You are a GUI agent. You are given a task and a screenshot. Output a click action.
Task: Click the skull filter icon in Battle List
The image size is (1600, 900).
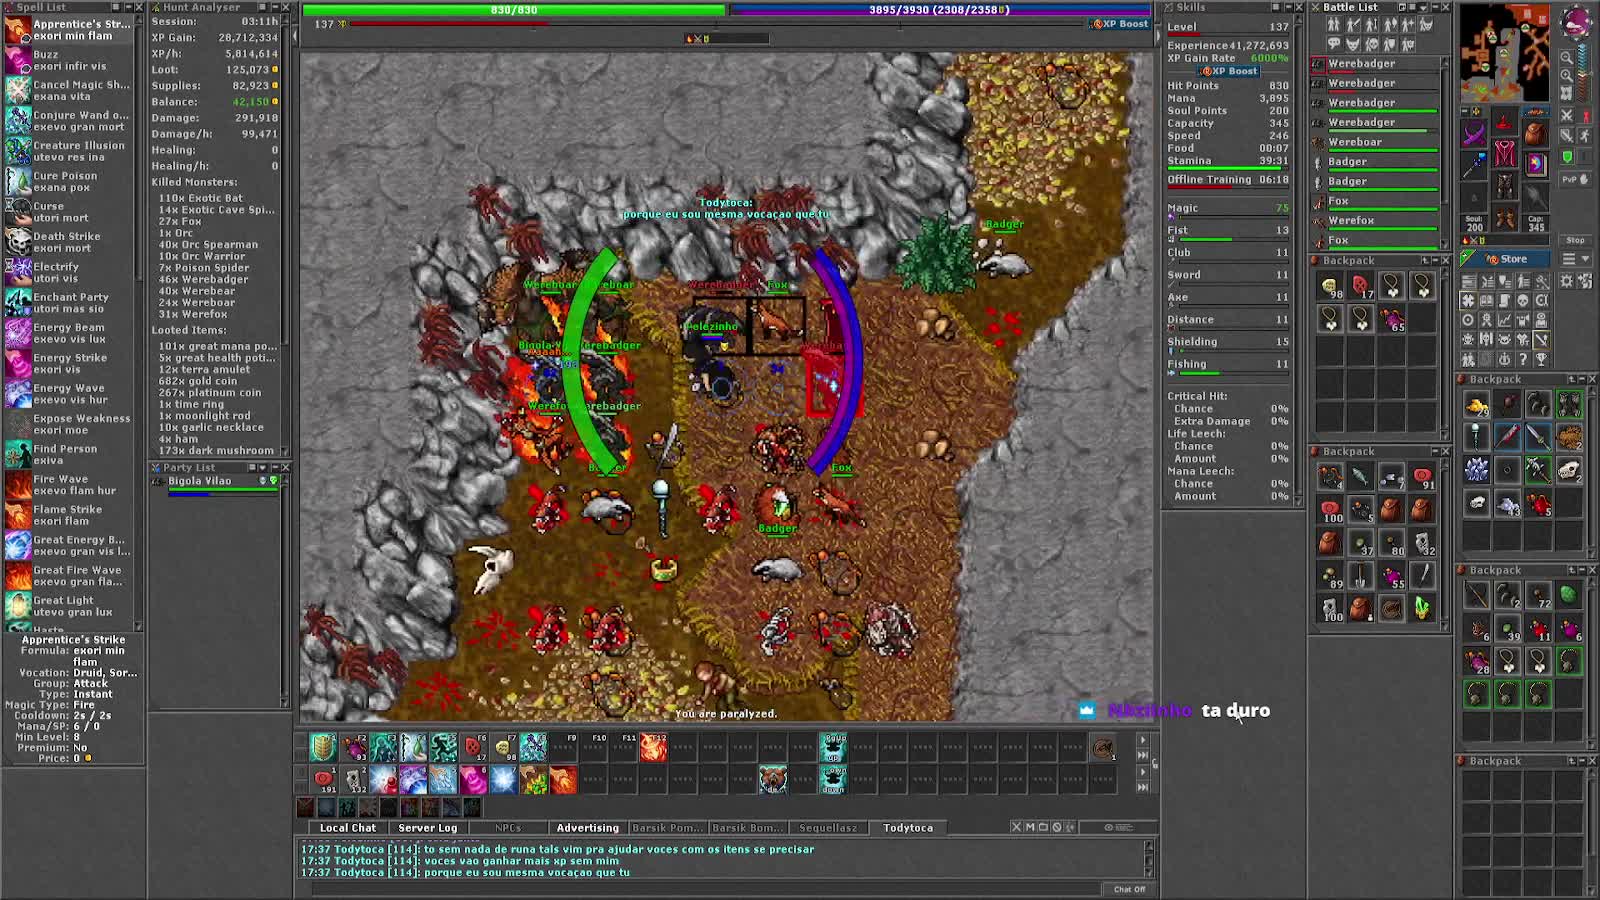point(1372,44)
